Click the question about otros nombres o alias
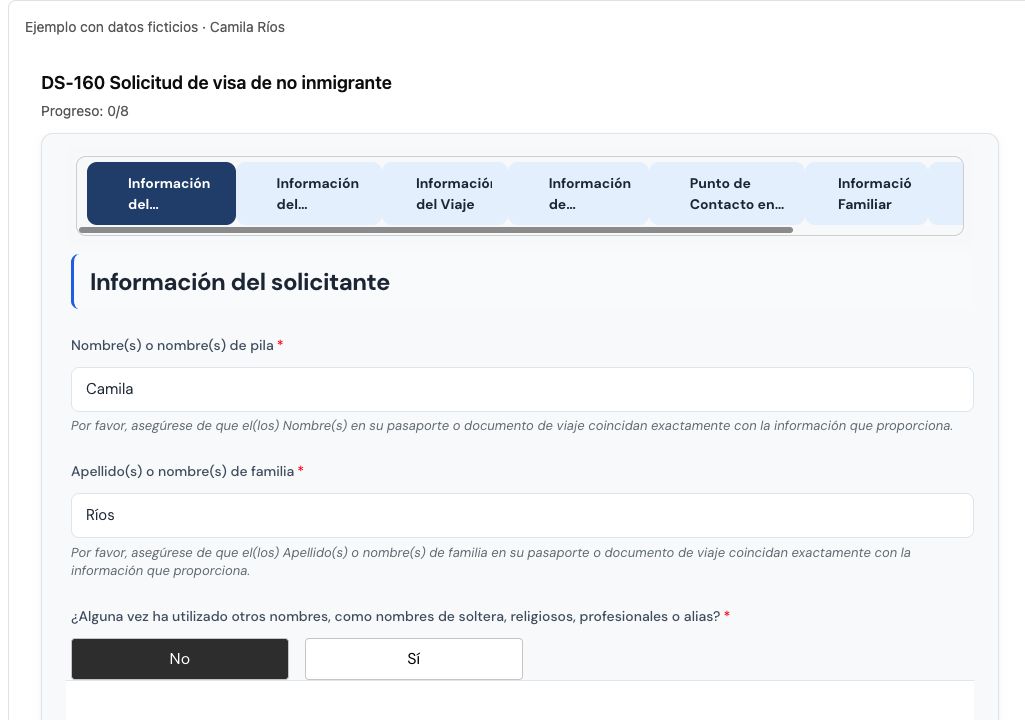 (395, 617)
